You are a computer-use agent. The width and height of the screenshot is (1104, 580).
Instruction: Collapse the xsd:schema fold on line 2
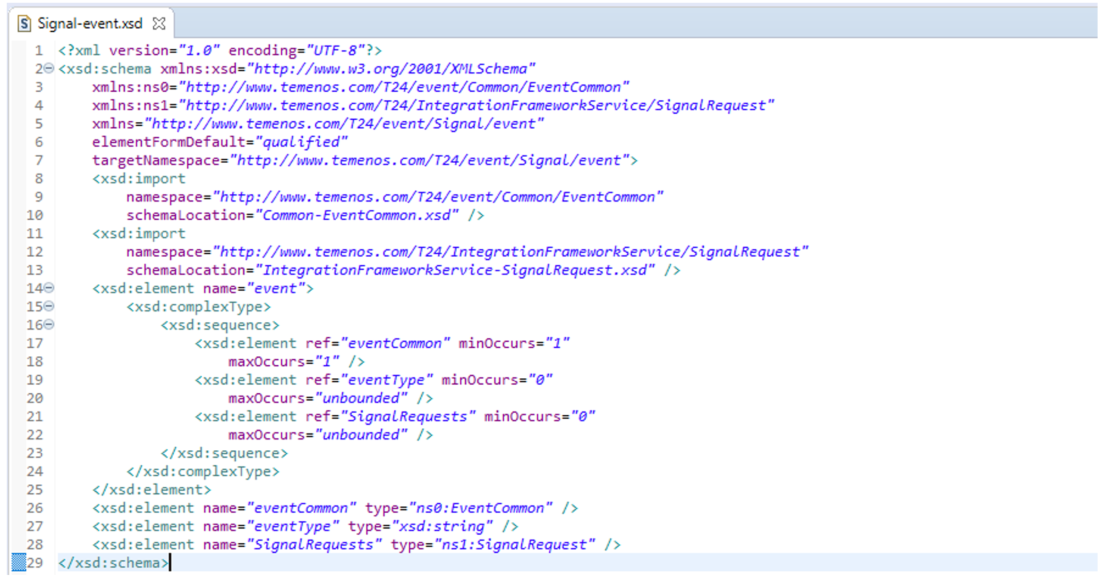coord(49,70)
